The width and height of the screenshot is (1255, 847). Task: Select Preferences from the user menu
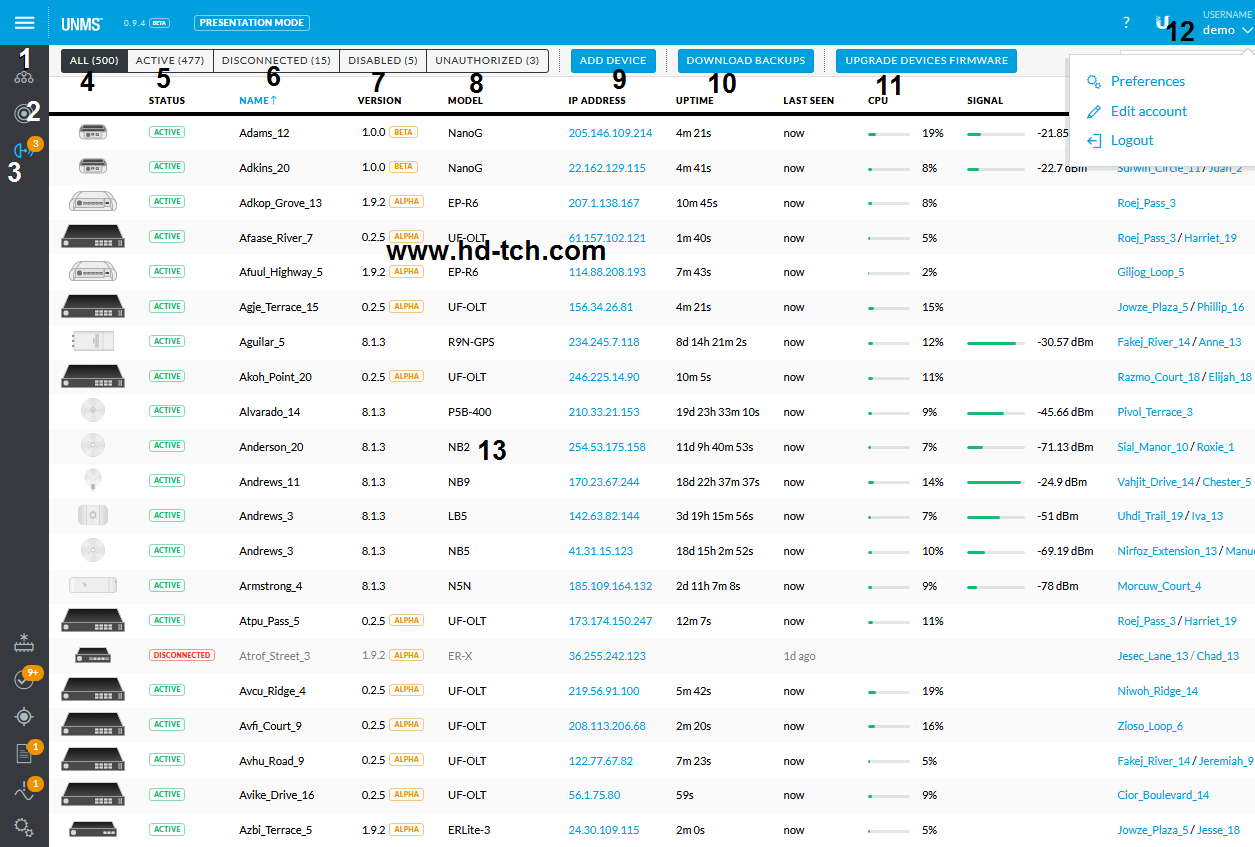pos(1147,81)
